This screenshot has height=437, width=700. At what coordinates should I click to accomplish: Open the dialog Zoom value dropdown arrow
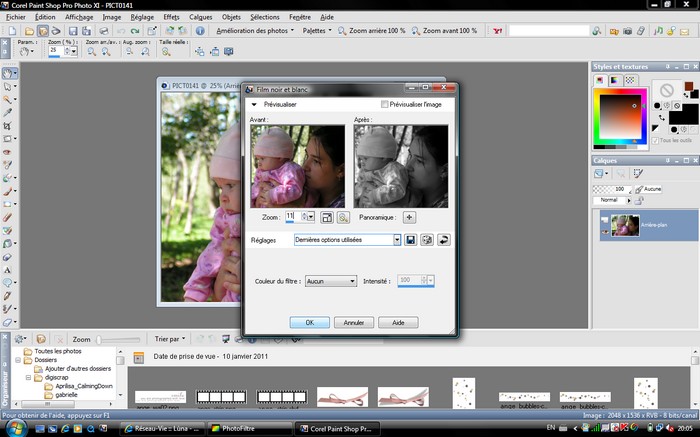[x=311, y=217]
